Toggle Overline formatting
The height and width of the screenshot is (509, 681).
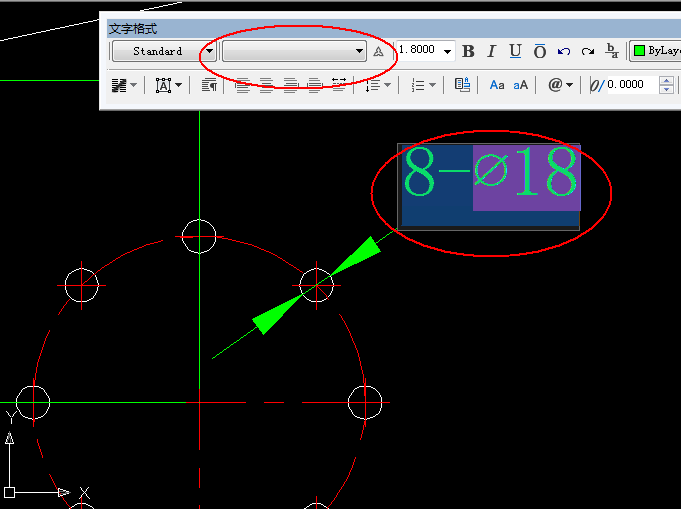pos(539,51)
